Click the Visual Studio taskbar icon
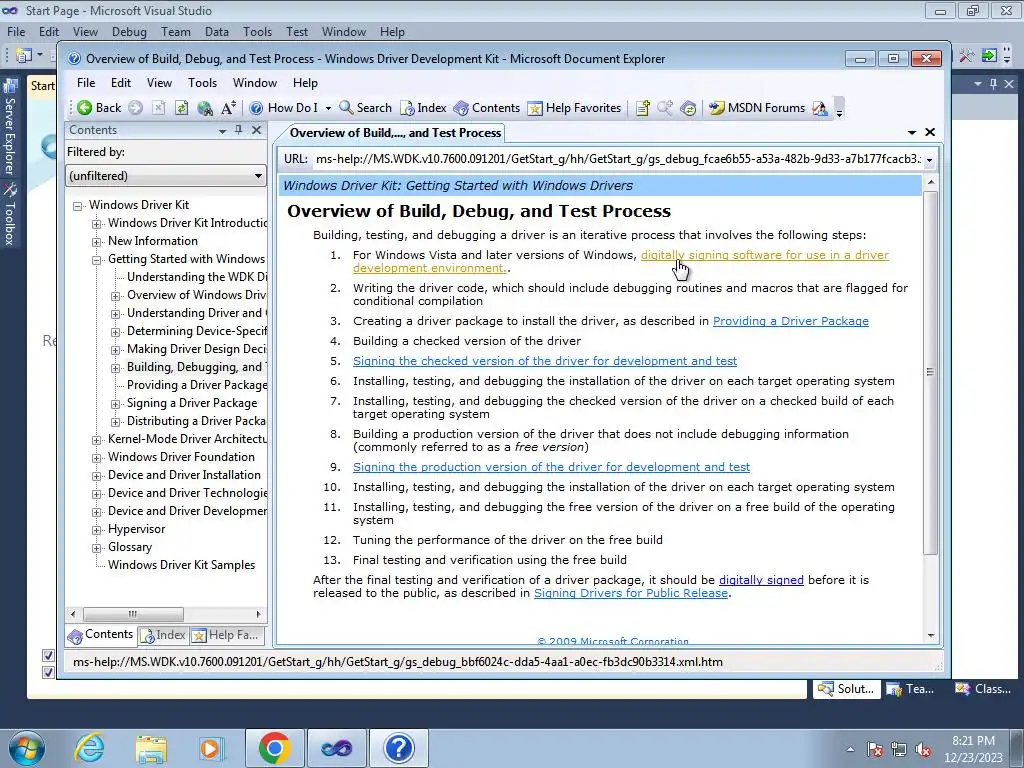Viewport: 1024px width, 768px height. tap(336, 748)
